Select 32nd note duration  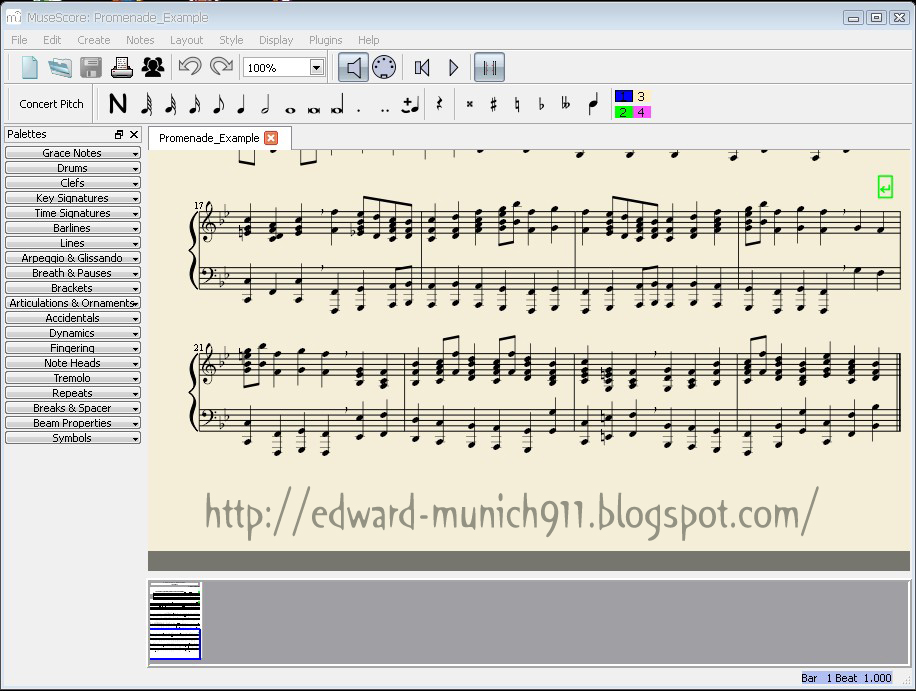pyautogui.click(x=171, y=104)
